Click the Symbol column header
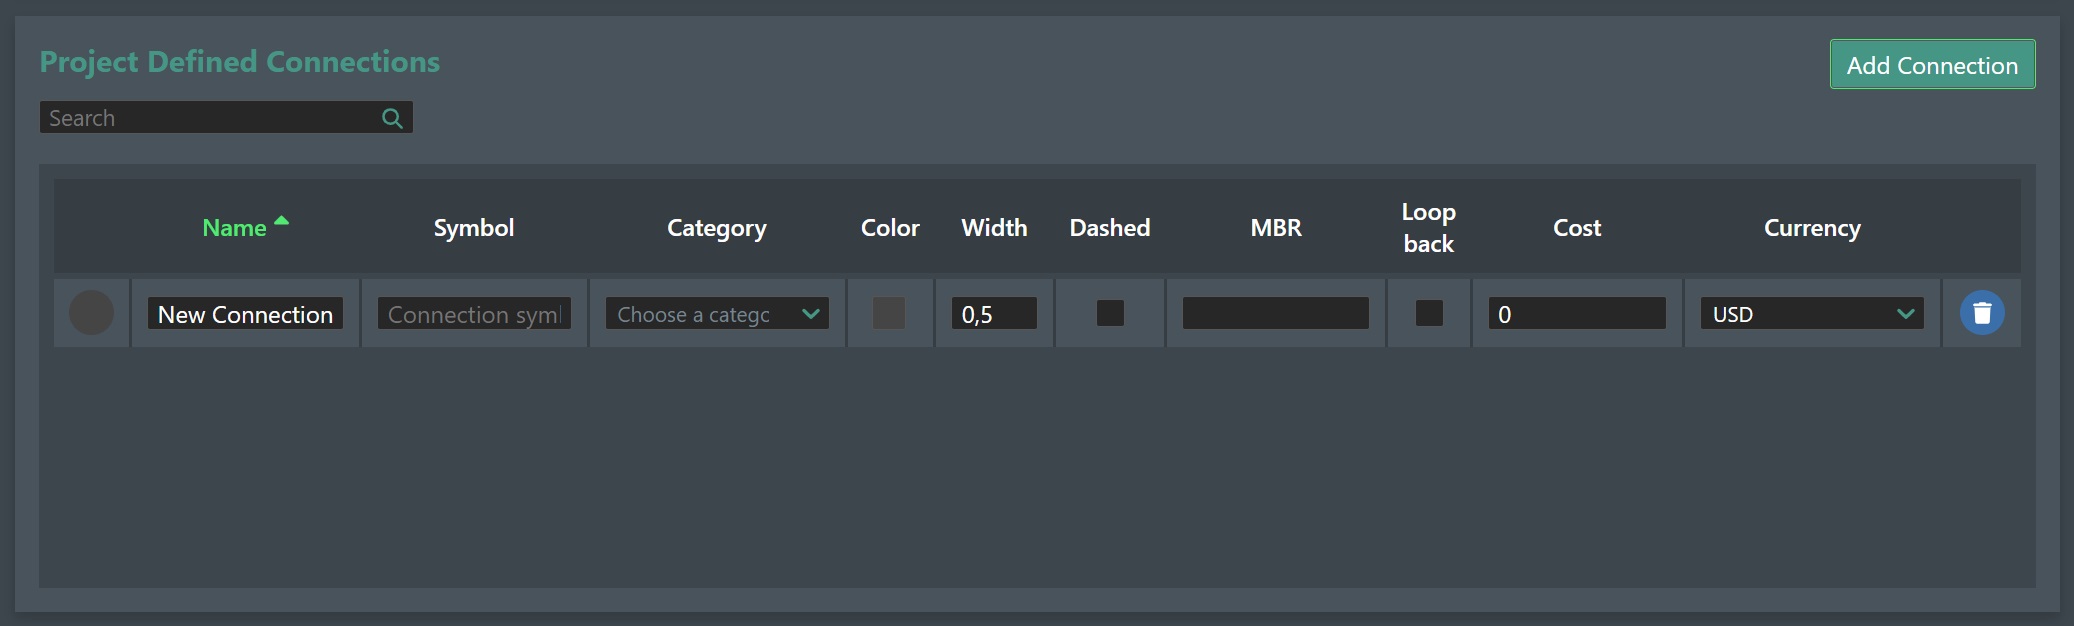The image size is (2074, 626). (474, 228)
